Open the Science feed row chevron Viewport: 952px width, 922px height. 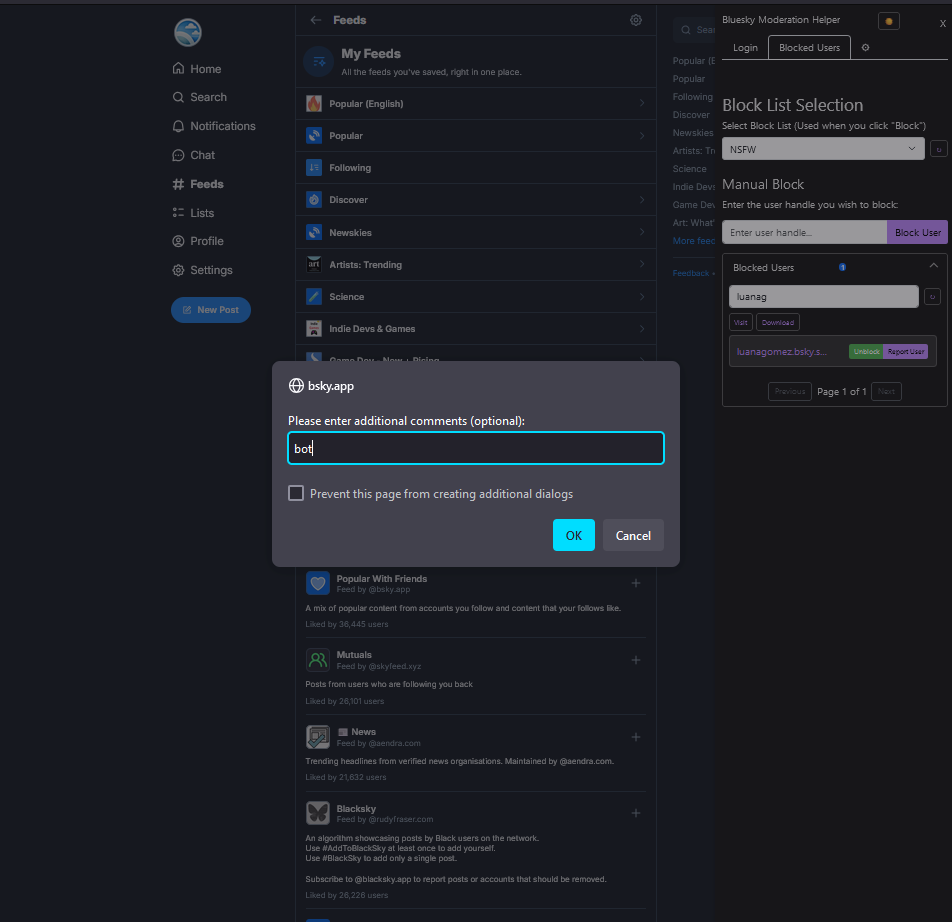point(642,296)
